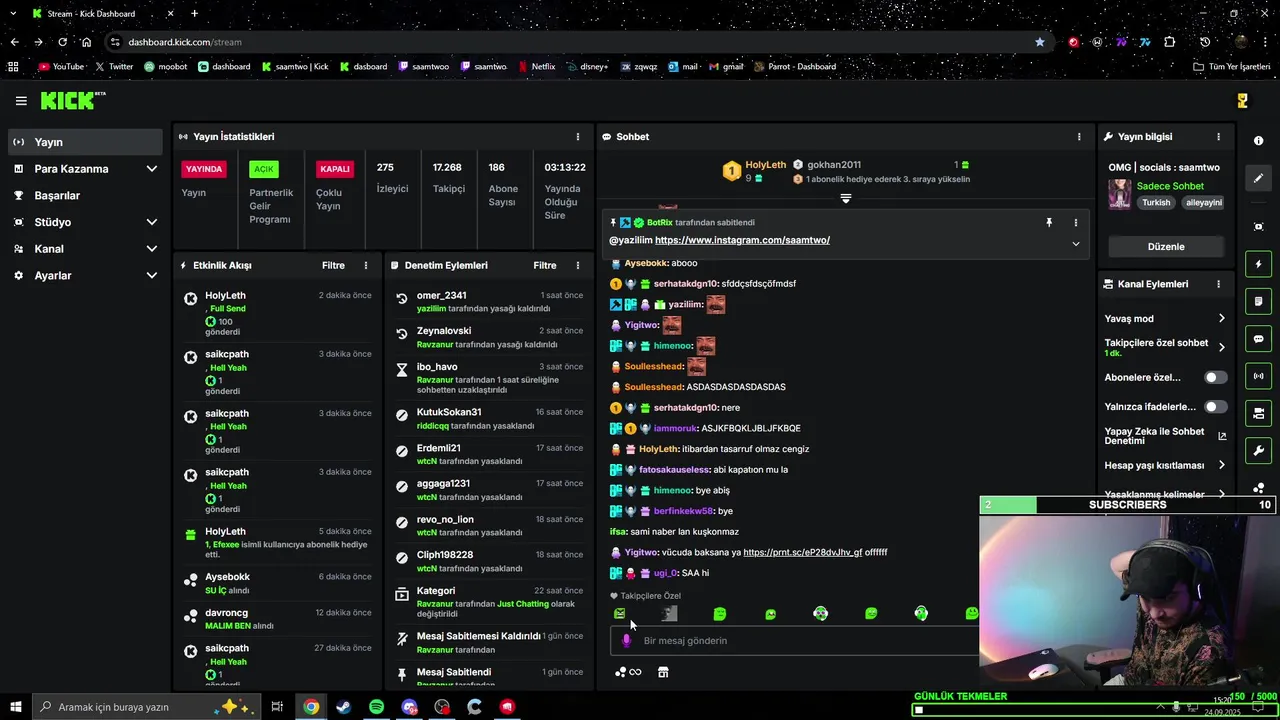1280x720 pixels.
Task: Click the Windows search box
Action: pos(146,707)
